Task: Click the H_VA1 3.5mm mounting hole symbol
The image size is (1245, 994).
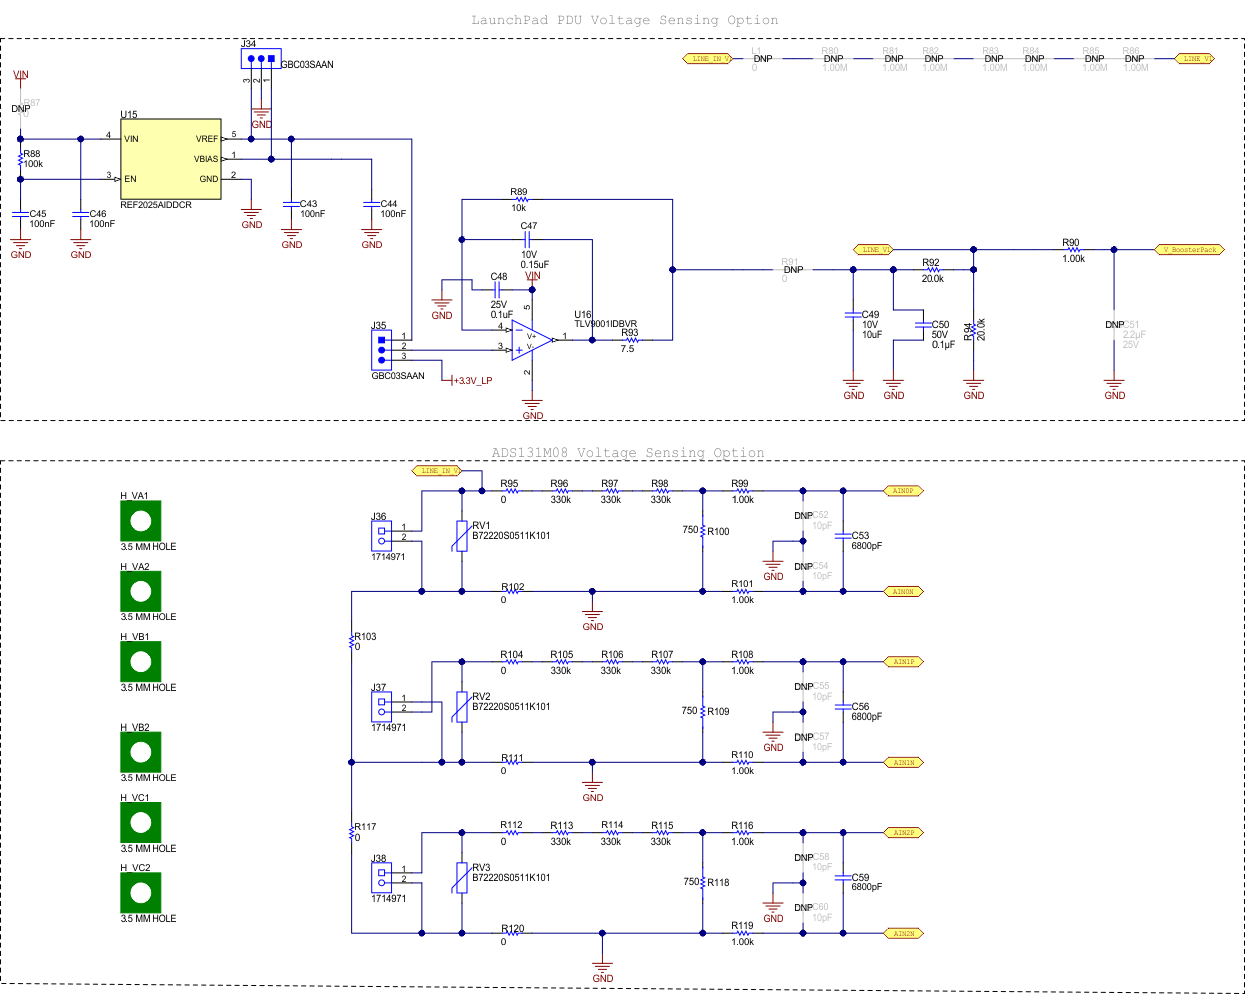Action: 140,520
